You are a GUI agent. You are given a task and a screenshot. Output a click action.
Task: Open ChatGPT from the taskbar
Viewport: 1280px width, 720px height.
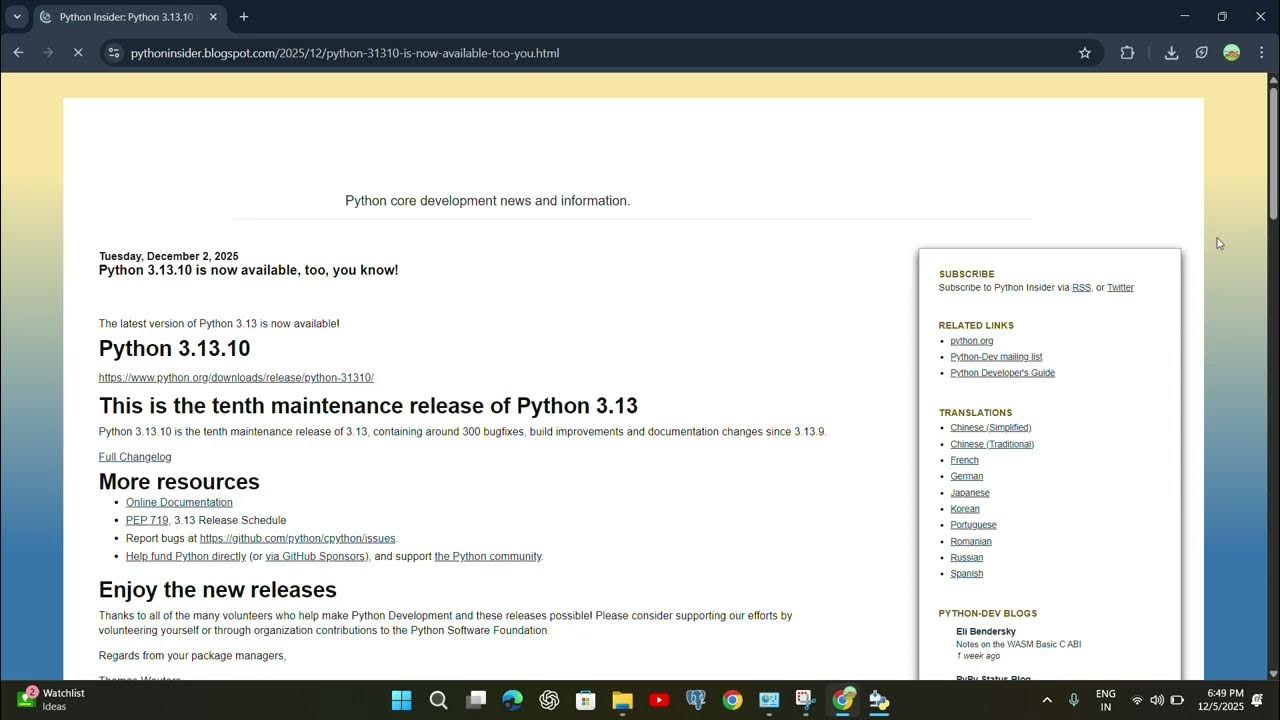tap(549, 700)
